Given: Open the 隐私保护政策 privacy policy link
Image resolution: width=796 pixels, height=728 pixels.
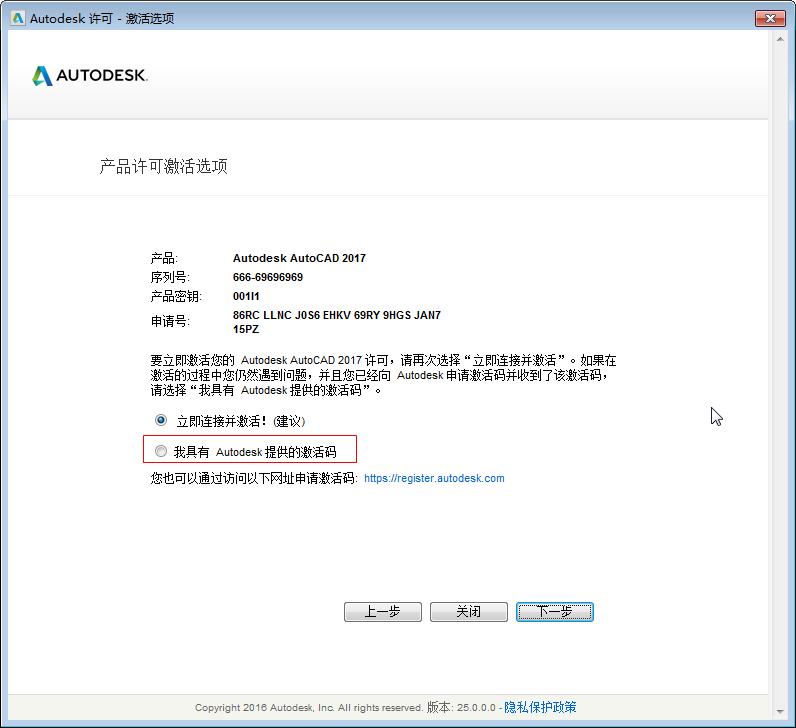Looking at the screenshot, I should click(x=540, y=707).
